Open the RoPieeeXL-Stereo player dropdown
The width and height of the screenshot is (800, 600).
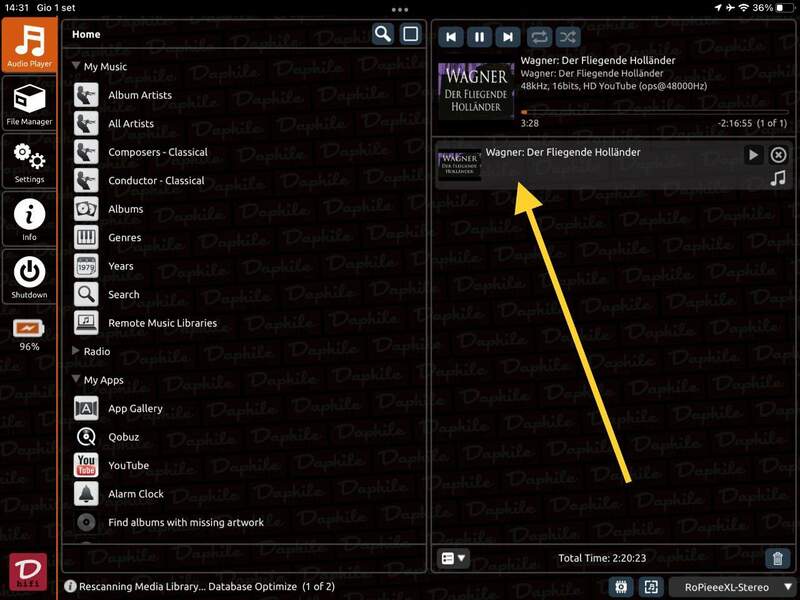732,587
